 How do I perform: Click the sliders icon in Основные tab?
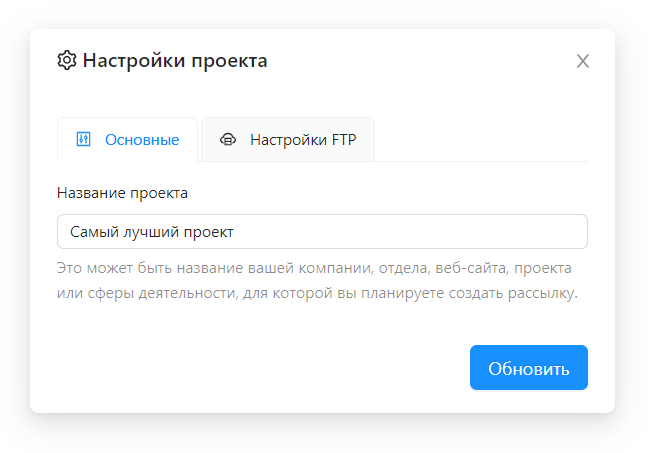pos(83,139)
